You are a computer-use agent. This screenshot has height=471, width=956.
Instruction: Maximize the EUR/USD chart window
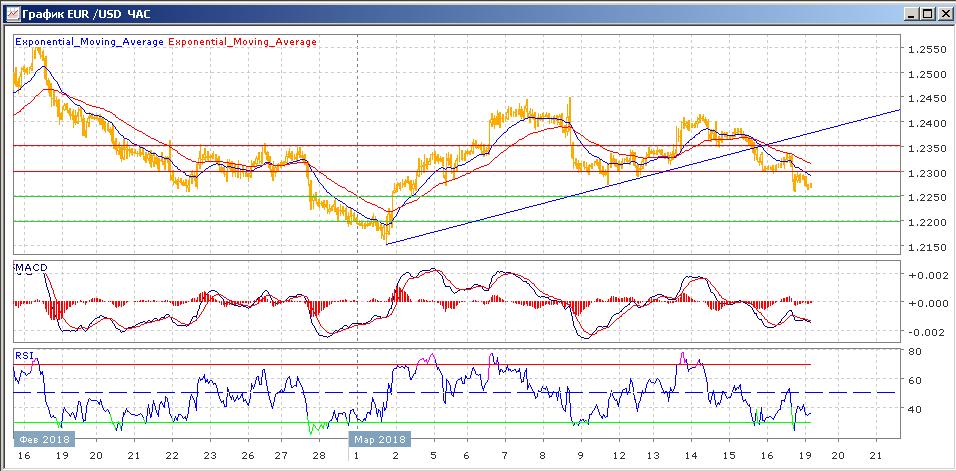click(x=926, y=13)
